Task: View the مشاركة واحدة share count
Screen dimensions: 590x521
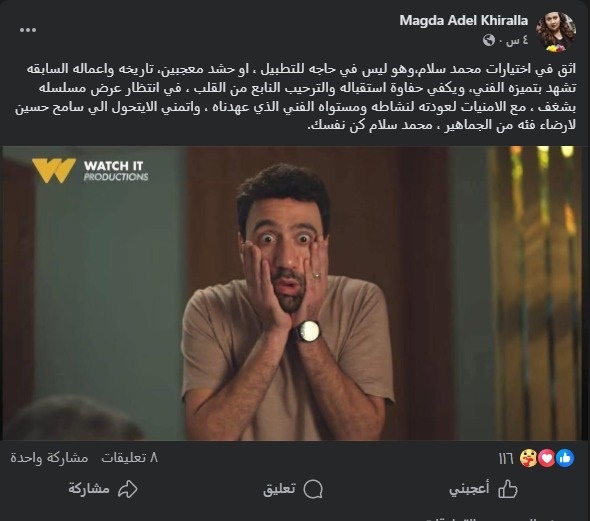Action: pos(49,458)
